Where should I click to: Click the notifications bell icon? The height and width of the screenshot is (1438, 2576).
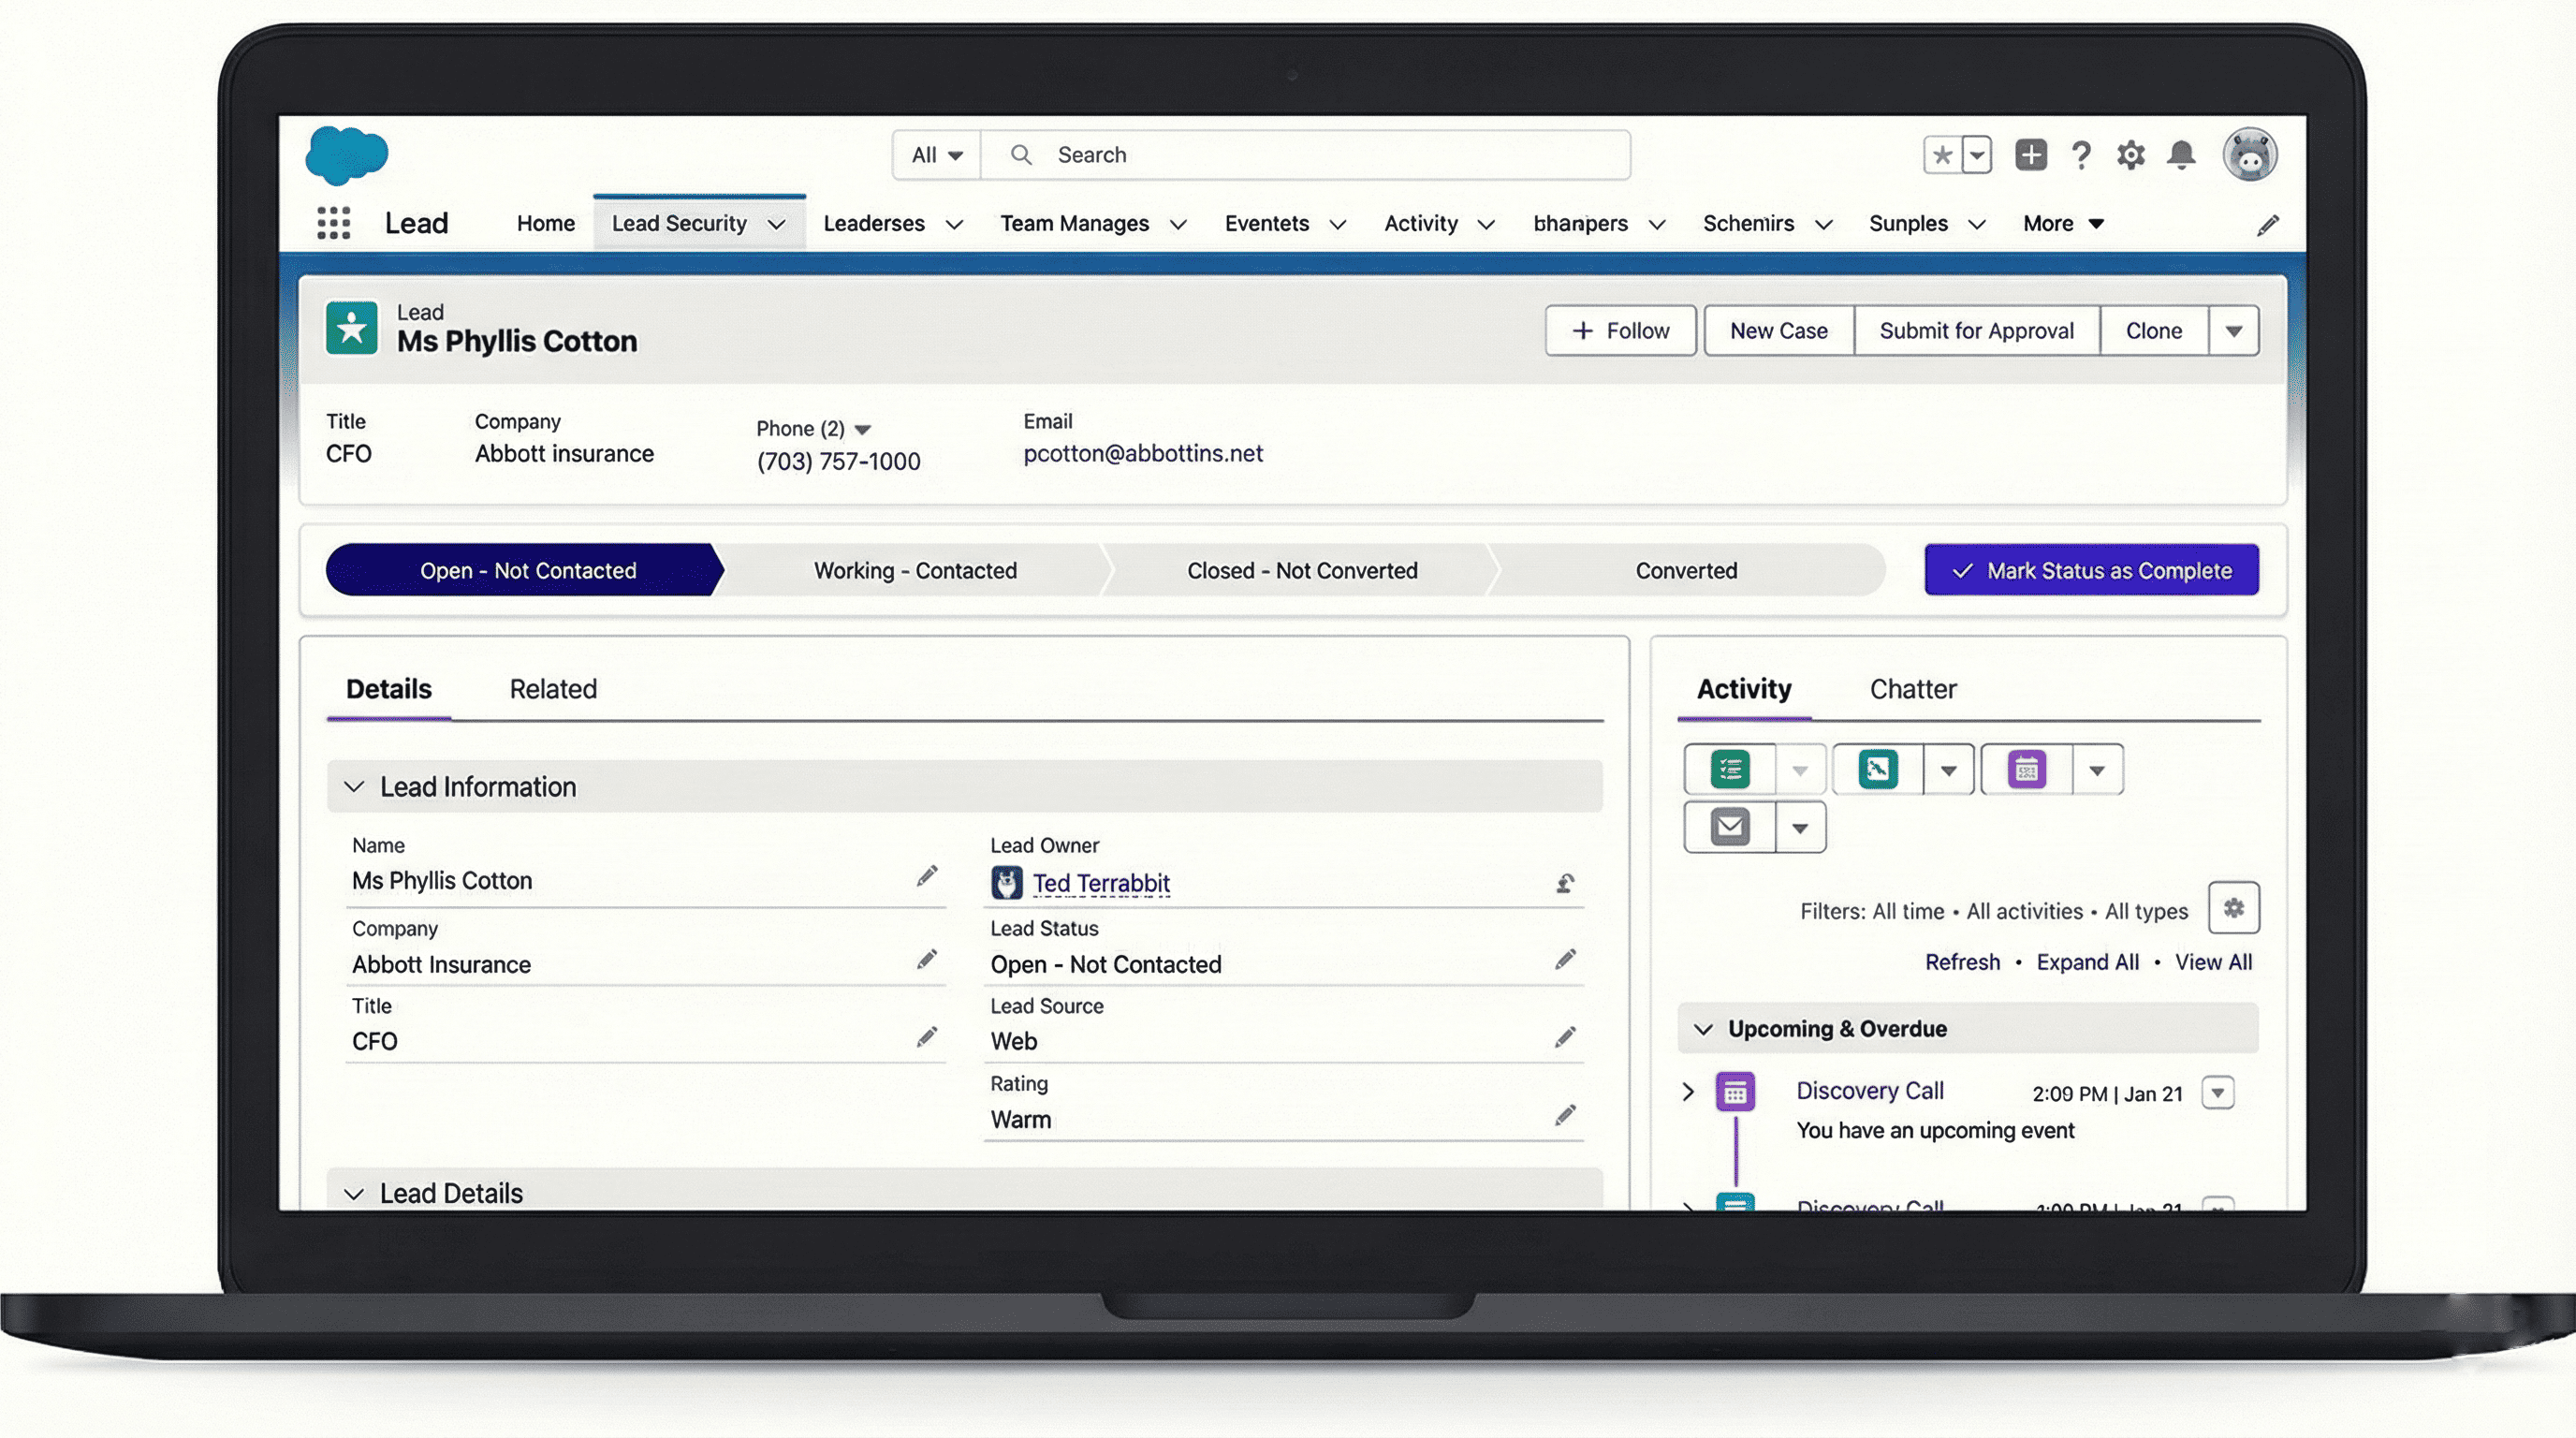coord(2181,155)
